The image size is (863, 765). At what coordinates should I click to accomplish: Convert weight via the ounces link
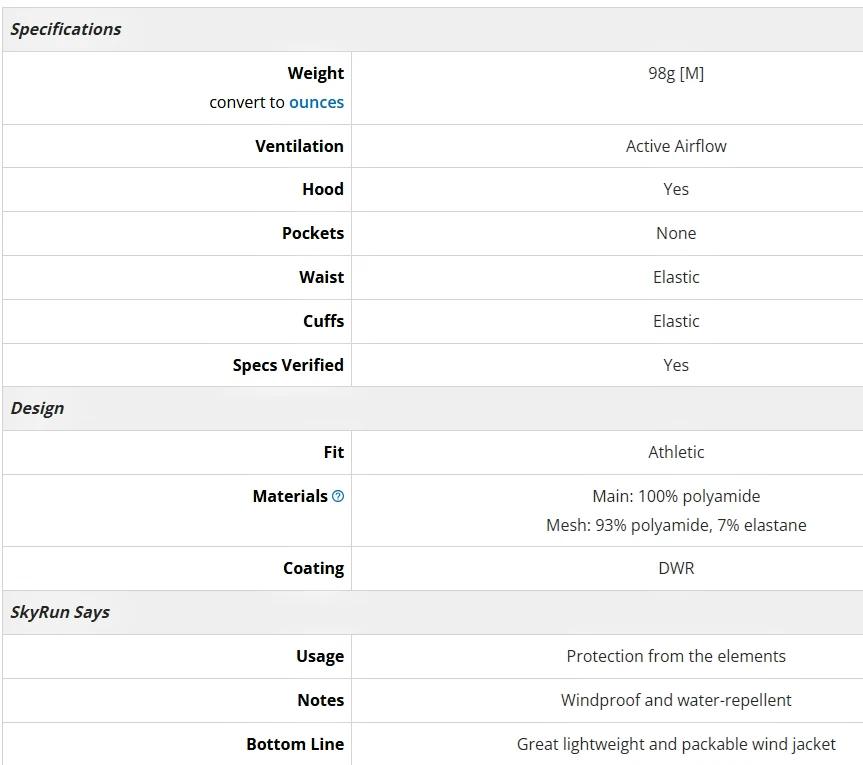coord(316,102)
